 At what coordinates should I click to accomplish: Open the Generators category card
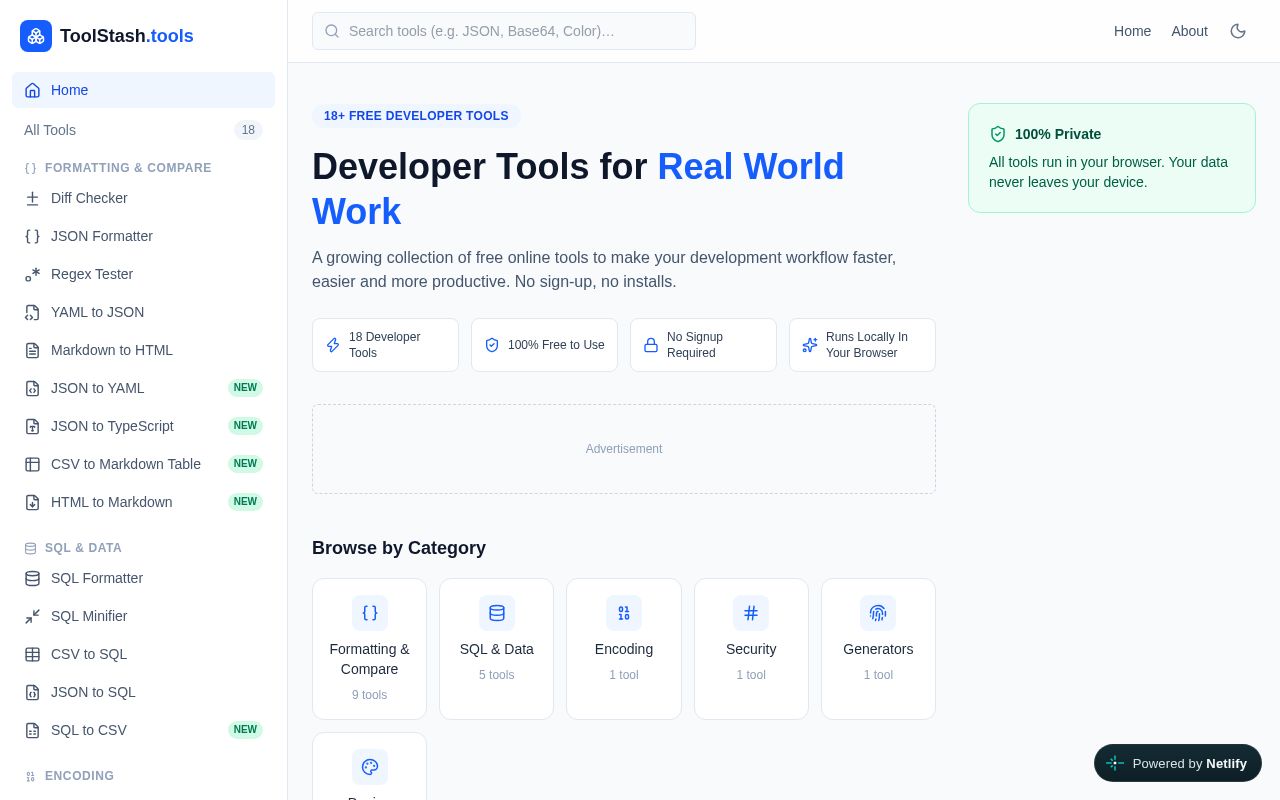click(878, 649)
